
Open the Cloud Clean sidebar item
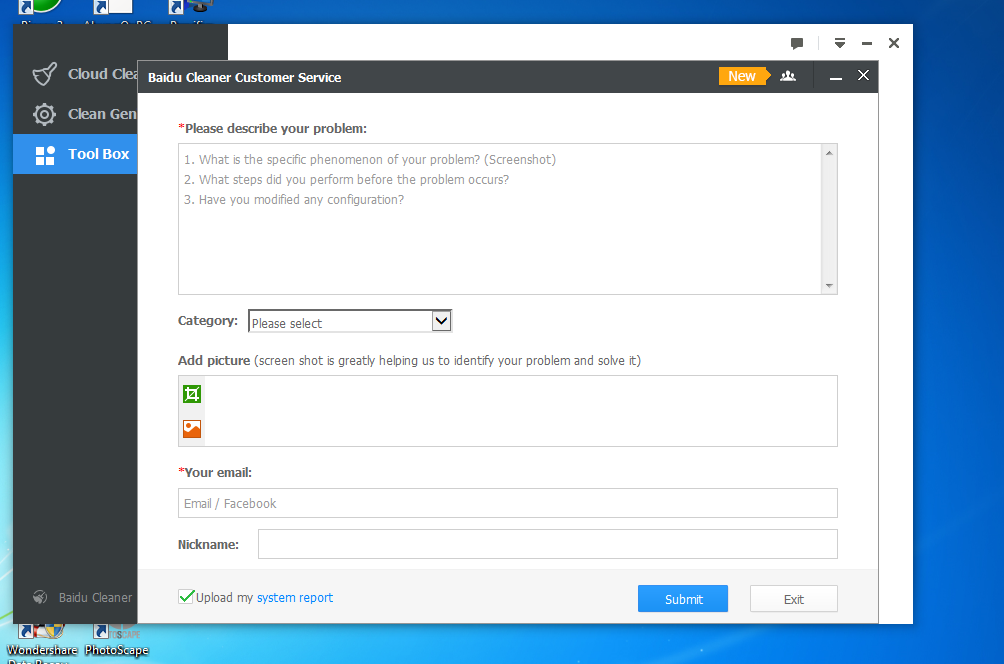coord(76,74)
